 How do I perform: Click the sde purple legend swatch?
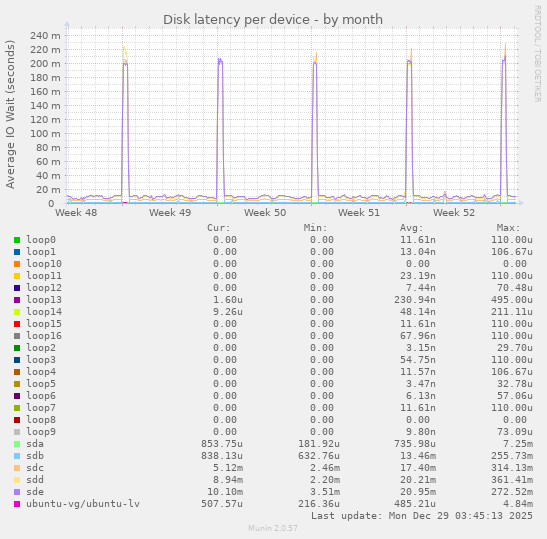[17, 492]
